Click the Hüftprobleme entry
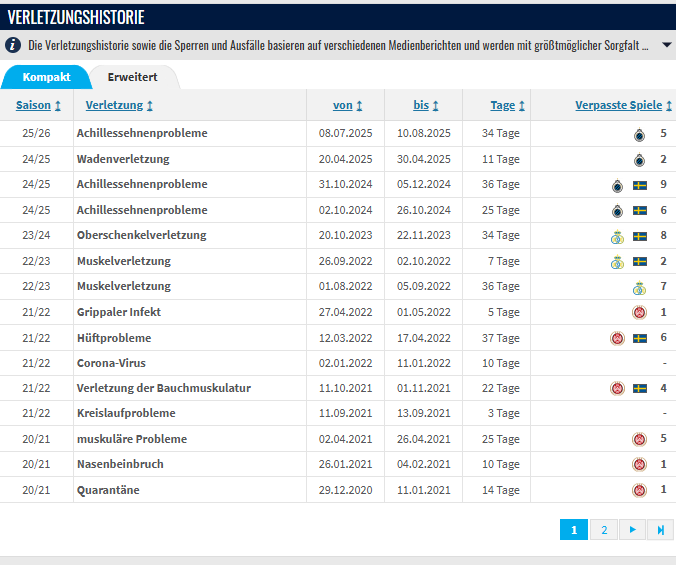The image size is (676, 565). click(x=114, y=338)
